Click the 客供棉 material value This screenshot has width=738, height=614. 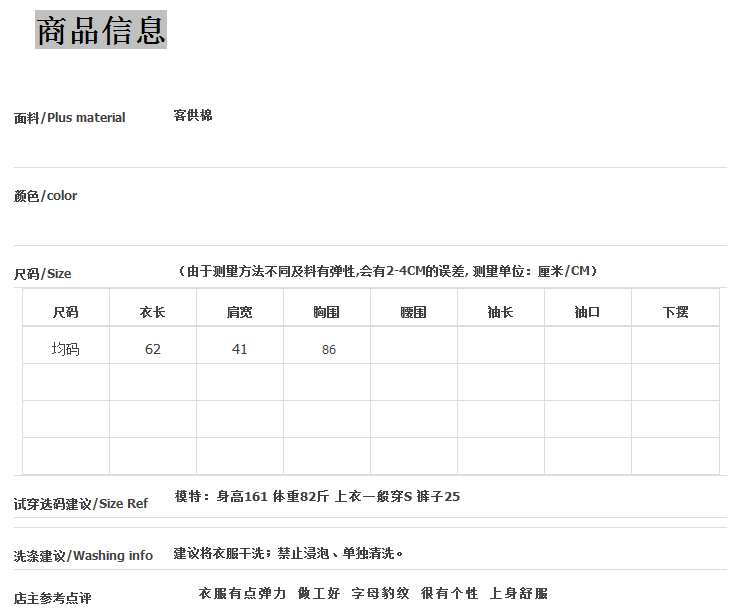point(193,116)
